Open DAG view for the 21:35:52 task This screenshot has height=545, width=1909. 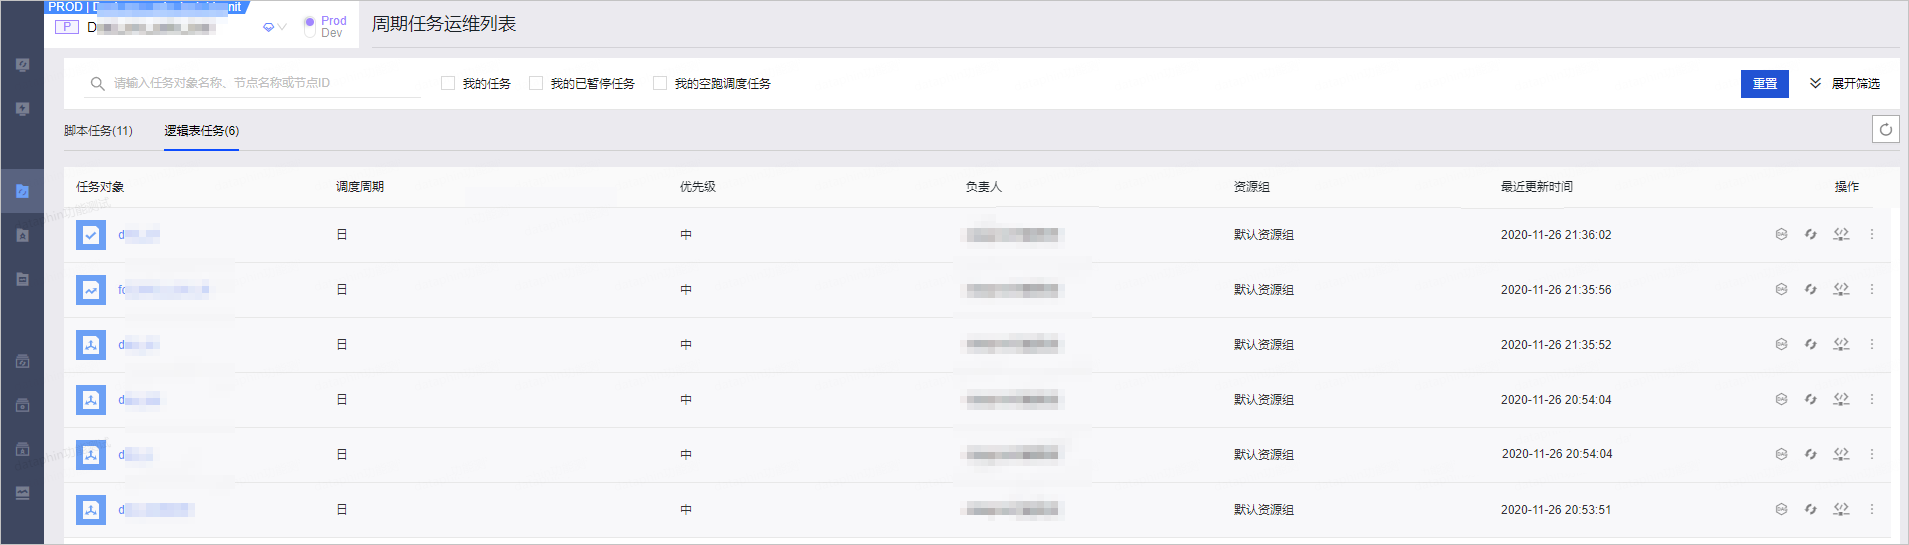1781,344
